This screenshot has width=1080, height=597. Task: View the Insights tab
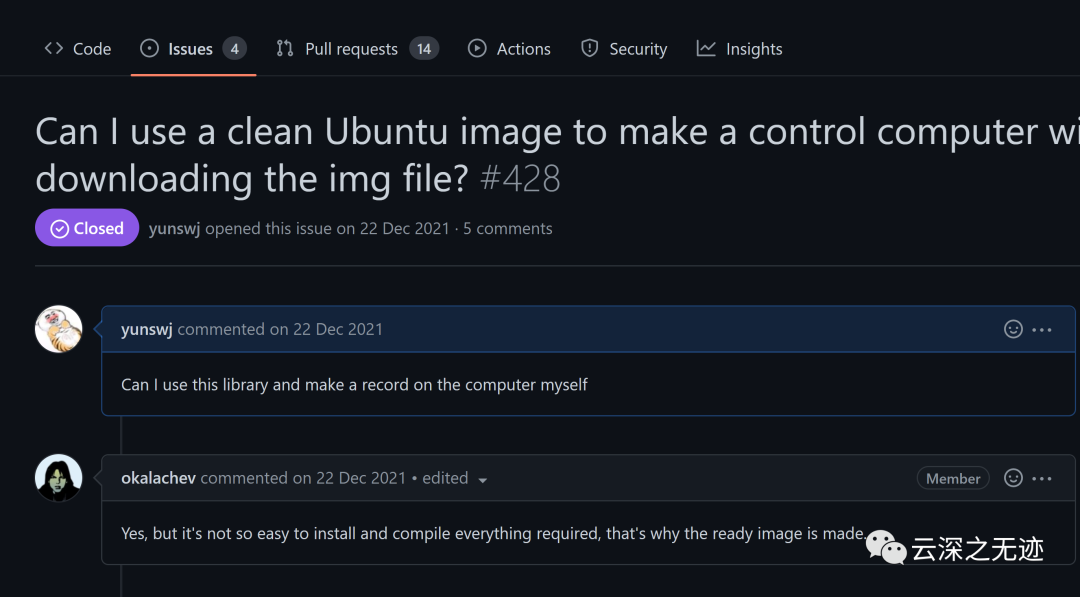(x=740, y=49)
